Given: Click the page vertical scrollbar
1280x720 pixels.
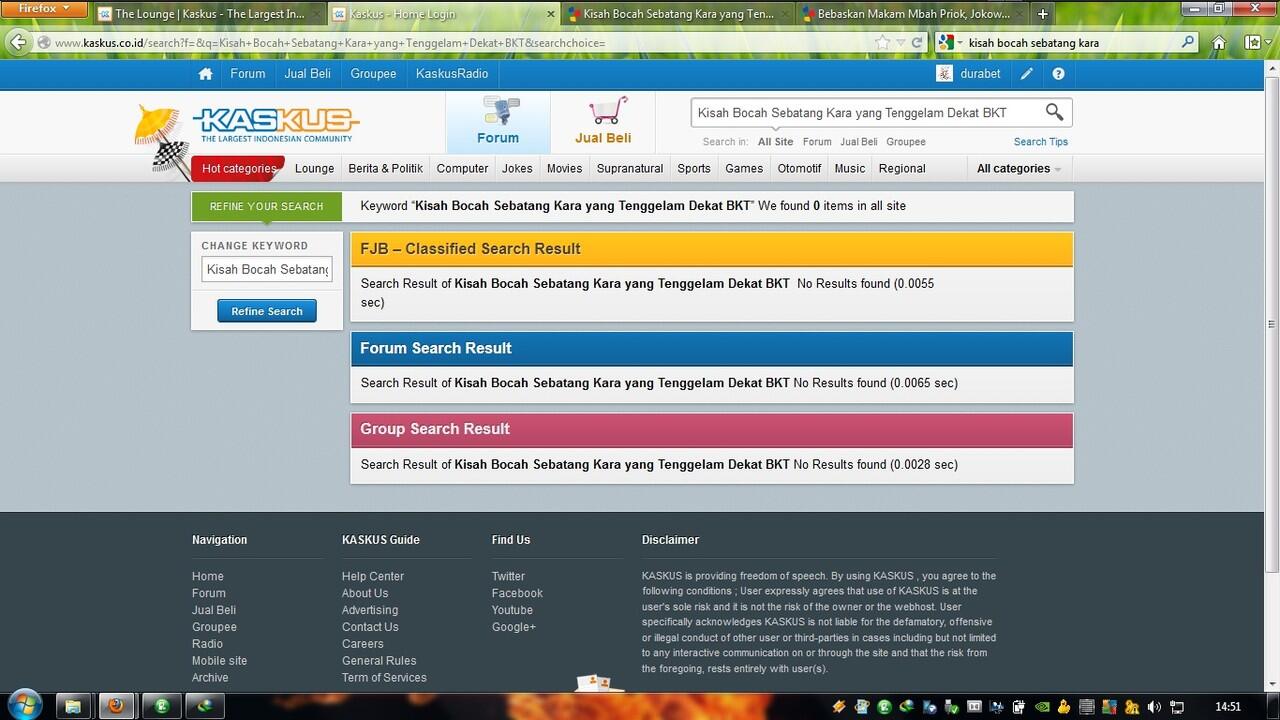Looking at the screenshot, I should click(x=1272, y=324).
